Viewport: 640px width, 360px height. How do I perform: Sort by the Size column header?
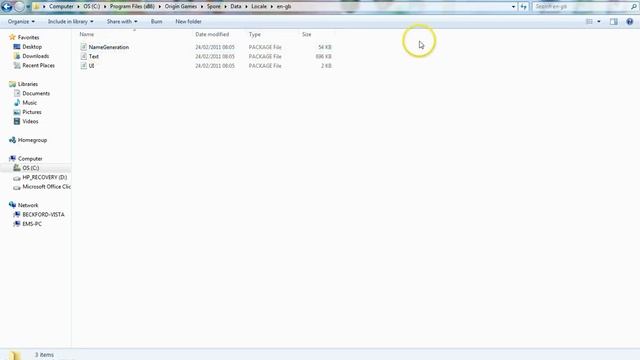[x=307, y=34]
